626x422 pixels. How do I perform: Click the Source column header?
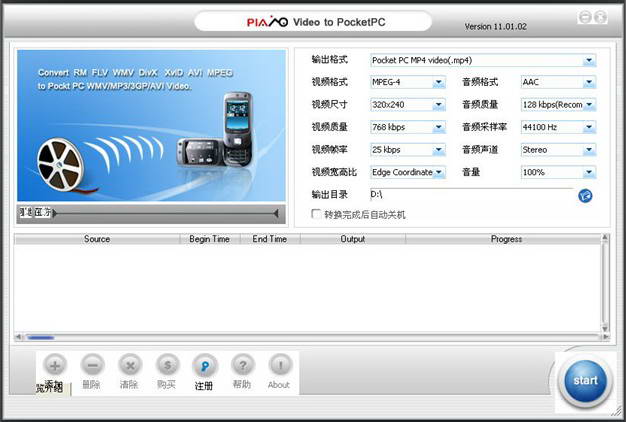click(x=97, y=239)
